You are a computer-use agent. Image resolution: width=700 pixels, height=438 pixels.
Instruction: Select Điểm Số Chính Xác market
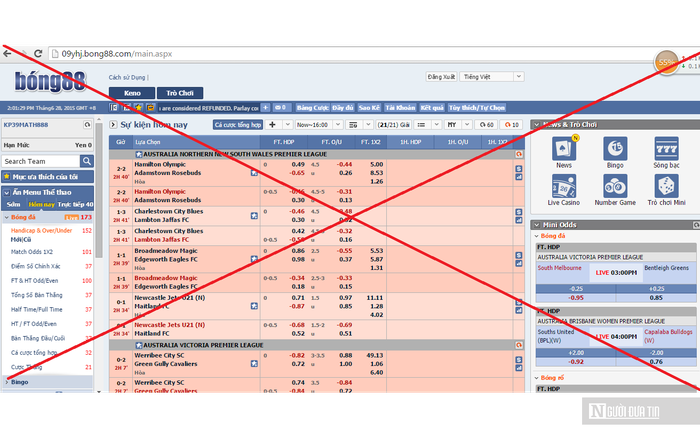[x=35, y=266]
